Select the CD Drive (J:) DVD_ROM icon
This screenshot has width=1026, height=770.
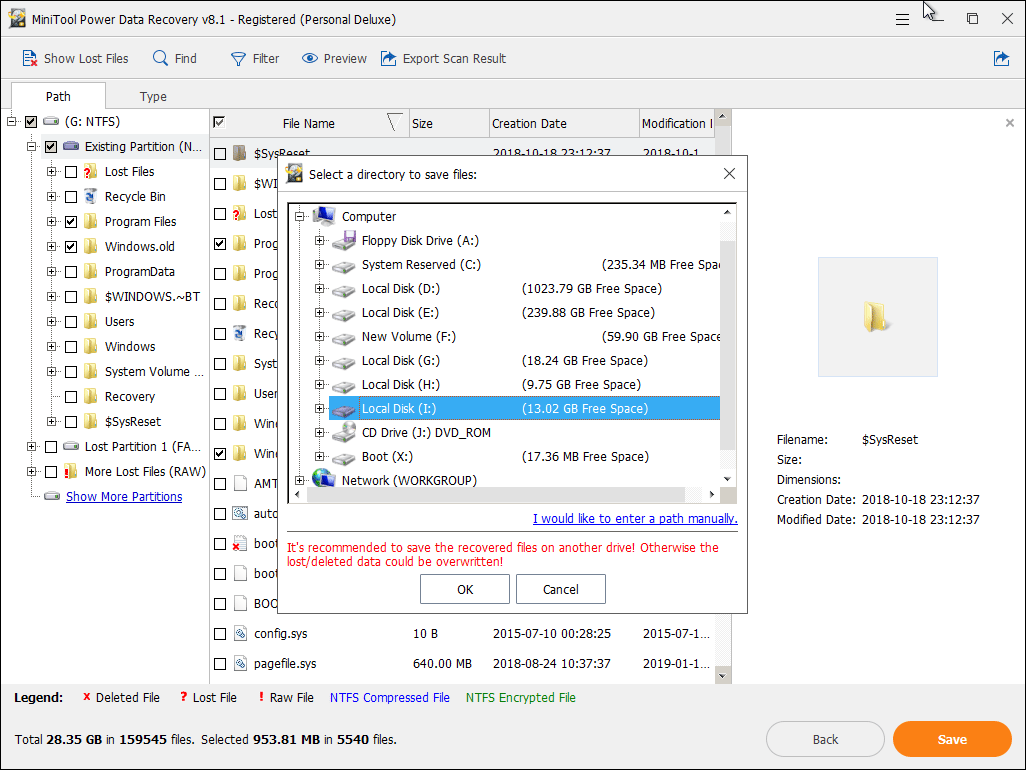[344, 432]
